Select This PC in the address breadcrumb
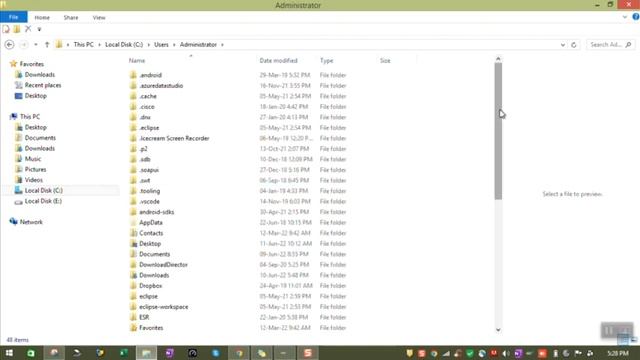The image size is (640, 360). point(84,44)
